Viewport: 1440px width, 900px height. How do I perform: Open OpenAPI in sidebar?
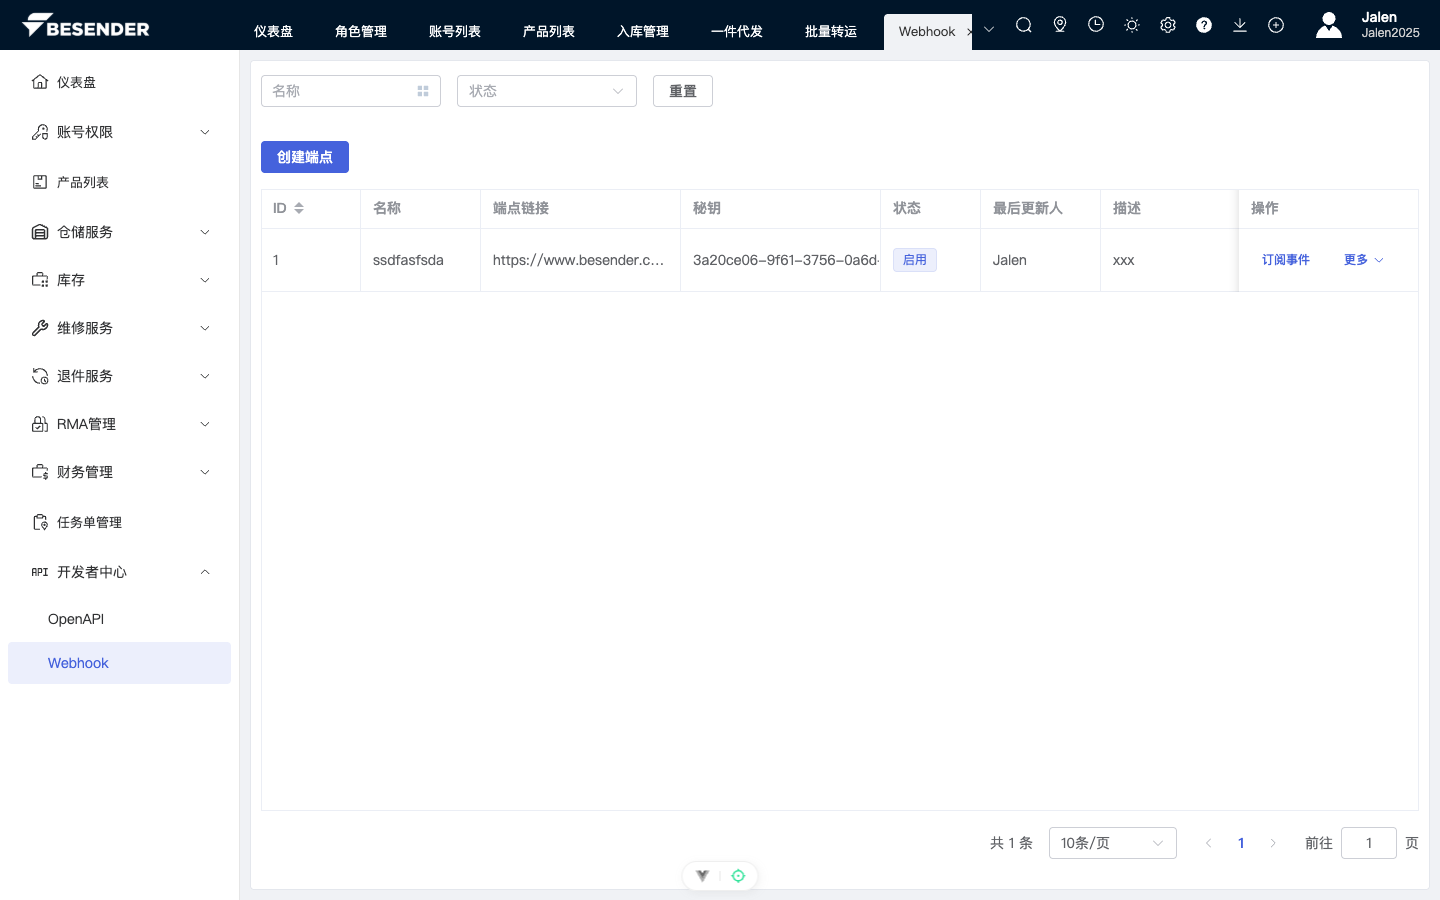pos(120,619)
